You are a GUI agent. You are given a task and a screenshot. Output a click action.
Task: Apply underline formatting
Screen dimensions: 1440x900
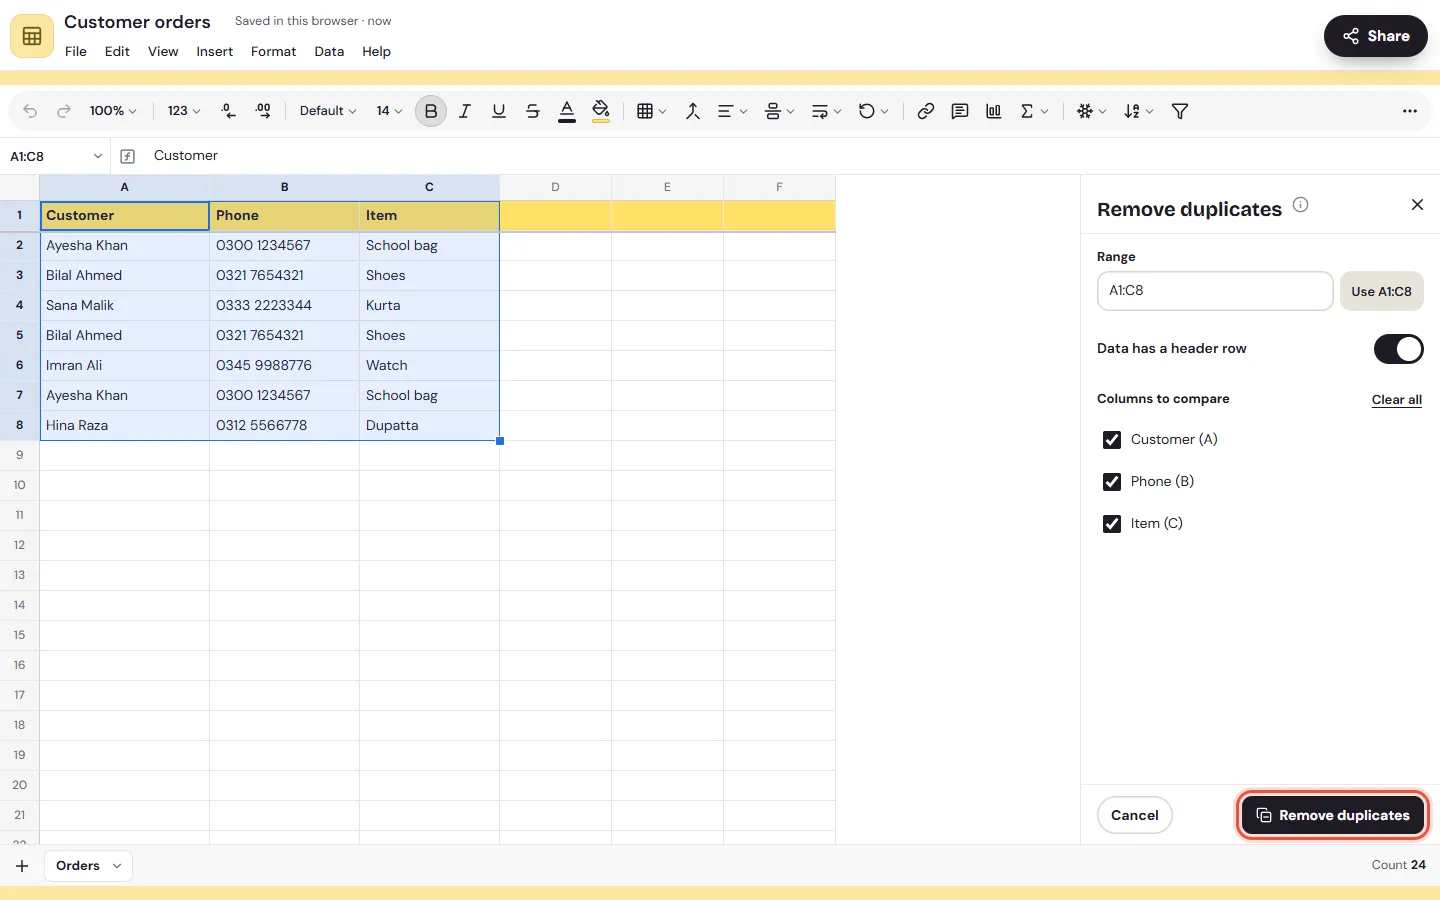coord(499,111)
